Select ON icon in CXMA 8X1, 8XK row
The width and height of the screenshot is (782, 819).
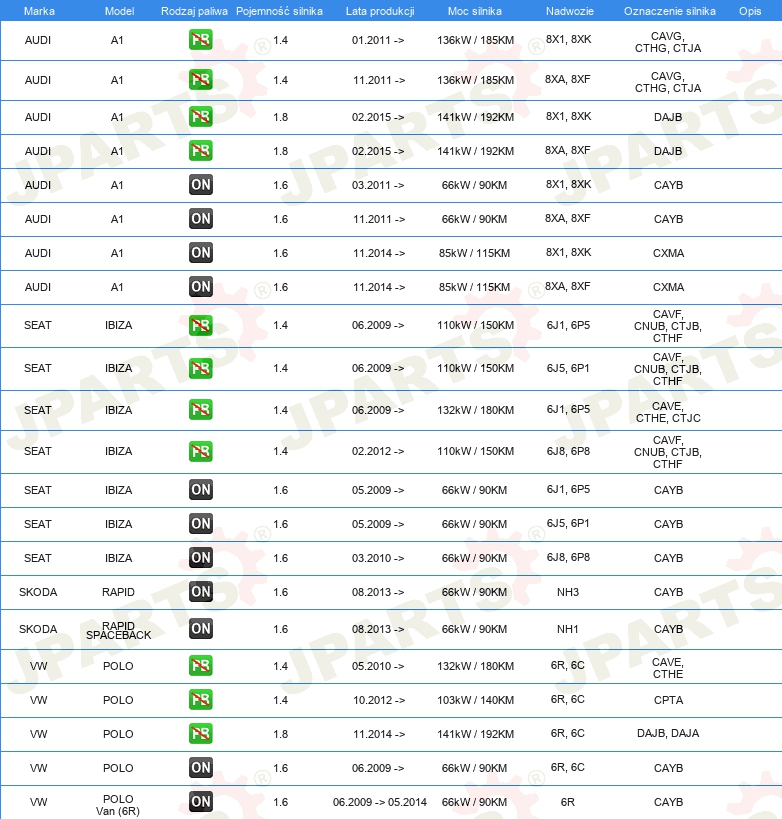pos(201,252)
